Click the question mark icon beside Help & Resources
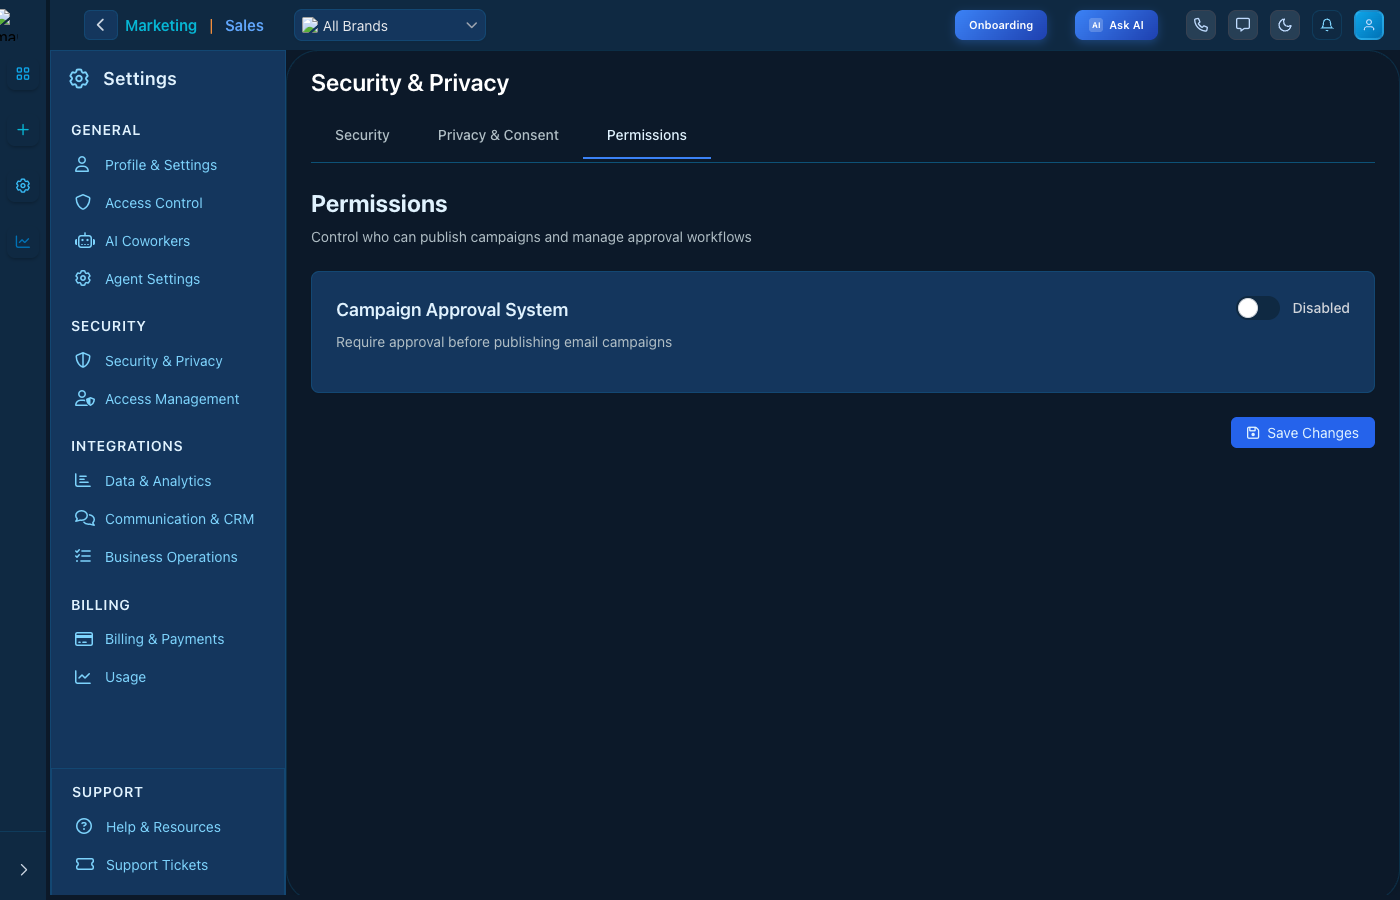 tap(84, 826)
